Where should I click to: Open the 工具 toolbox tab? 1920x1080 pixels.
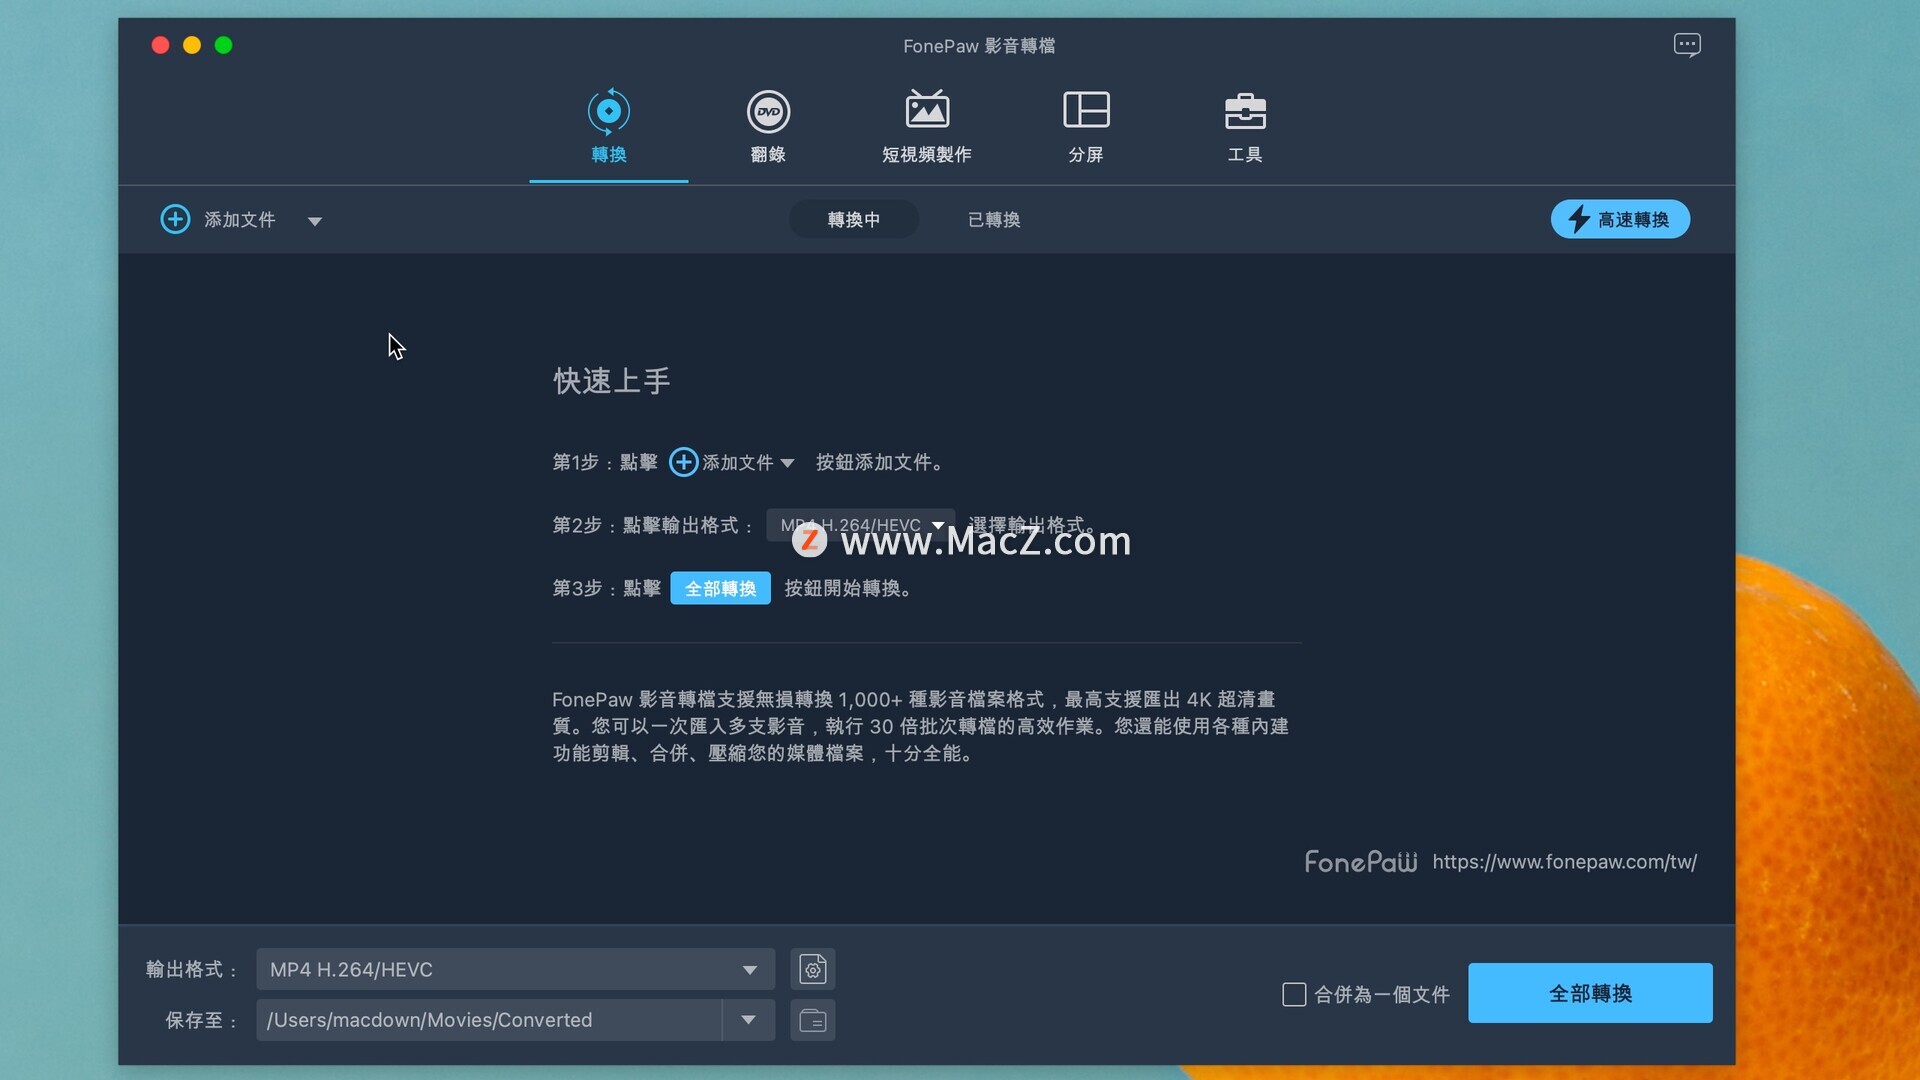point(1245,127)
